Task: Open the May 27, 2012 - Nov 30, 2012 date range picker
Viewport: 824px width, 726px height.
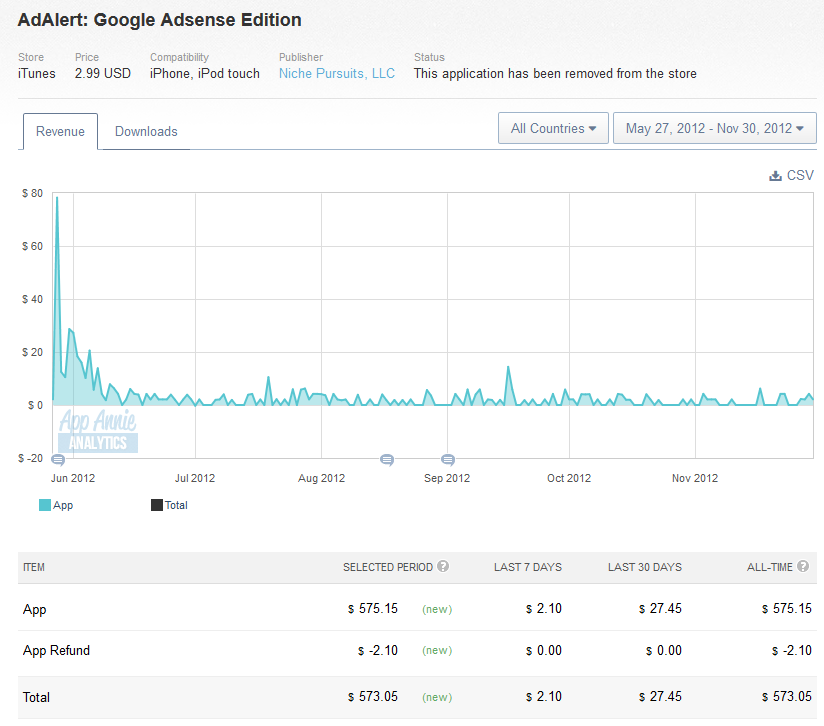Action: coord(715,128)
